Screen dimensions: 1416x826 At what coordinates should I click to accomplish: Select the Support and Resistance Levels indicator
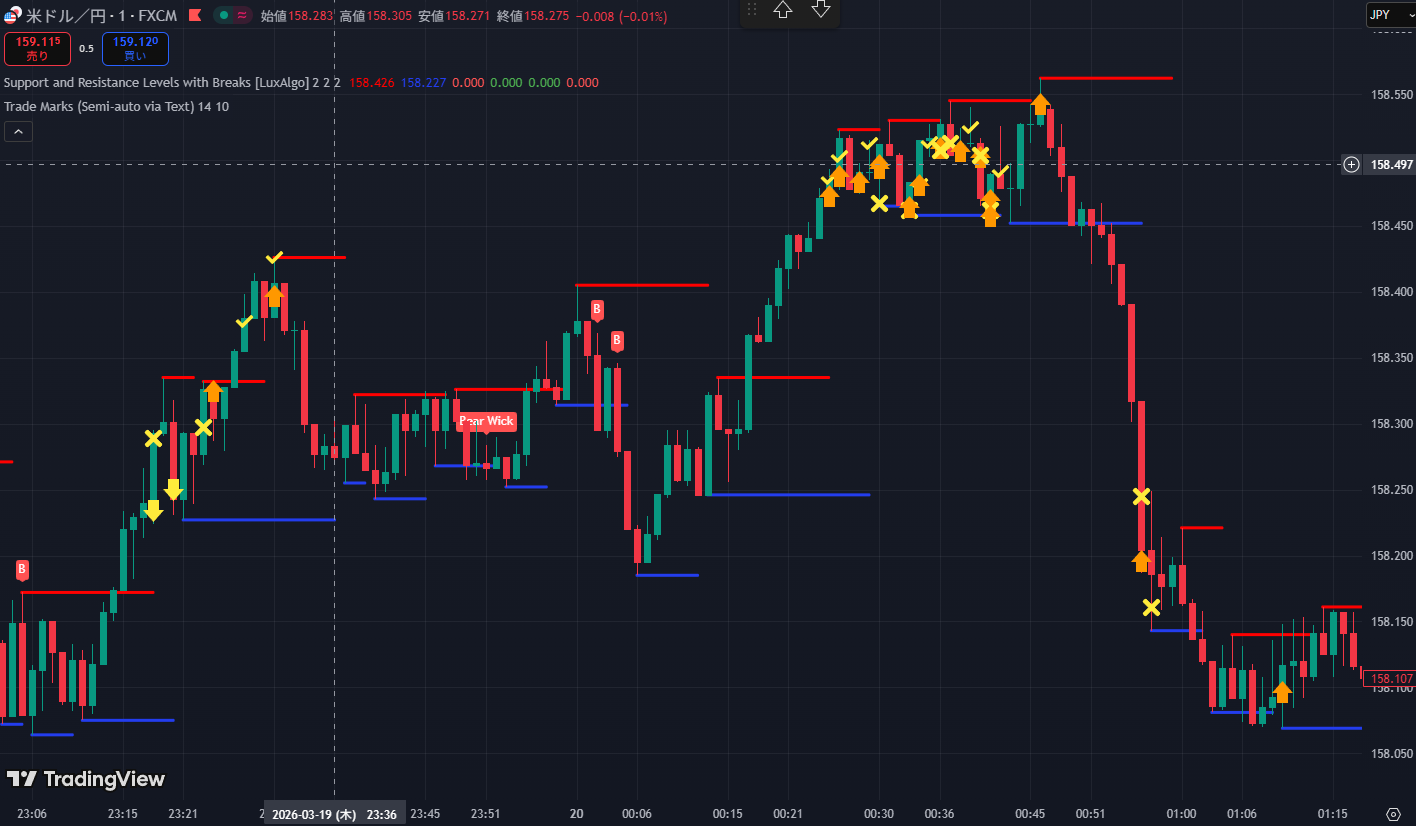tap(170, 83)
